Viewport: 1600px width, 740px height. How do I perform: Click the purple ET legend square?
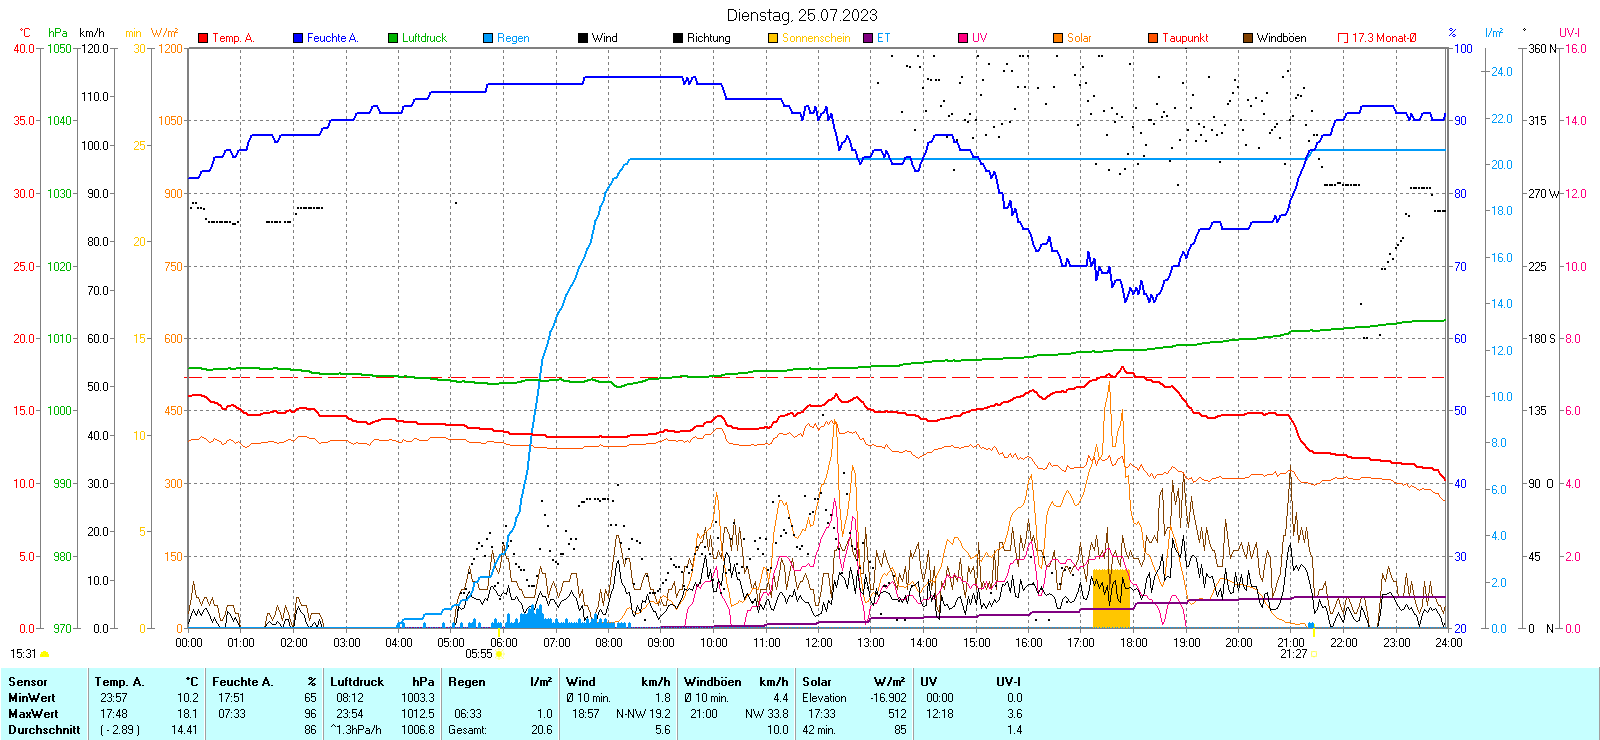pos(868,38)
